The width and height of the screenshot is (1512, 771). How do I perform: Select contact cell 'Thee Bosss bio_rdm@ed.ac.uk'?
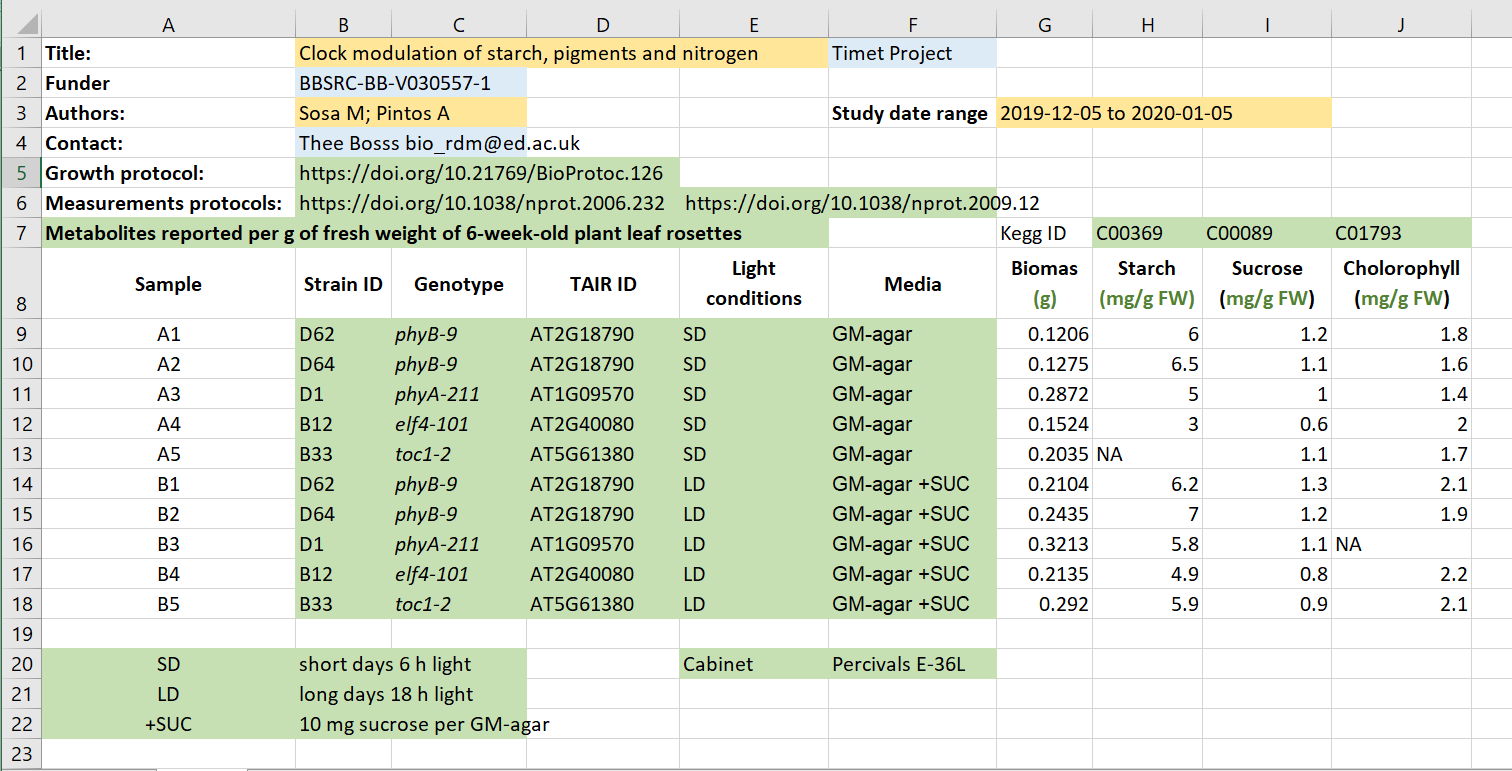point(440,143)
